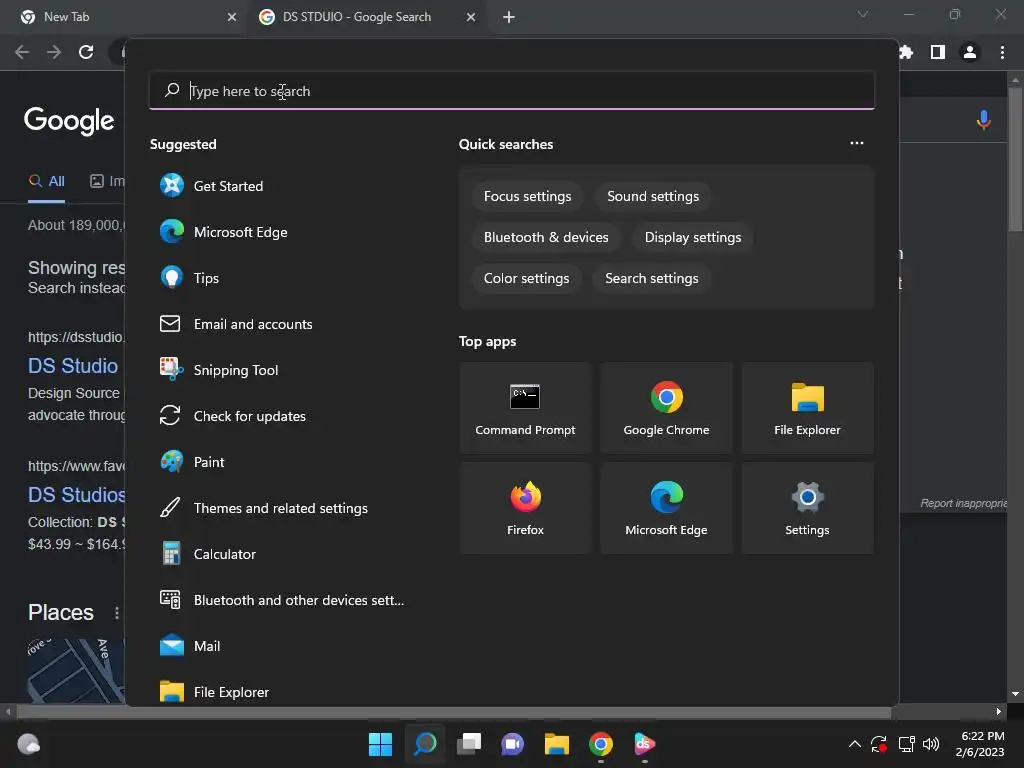This screenshot has height=768, width=1024.
Task: Choose the Color settings quick search
Action: [x=526, y=278]
